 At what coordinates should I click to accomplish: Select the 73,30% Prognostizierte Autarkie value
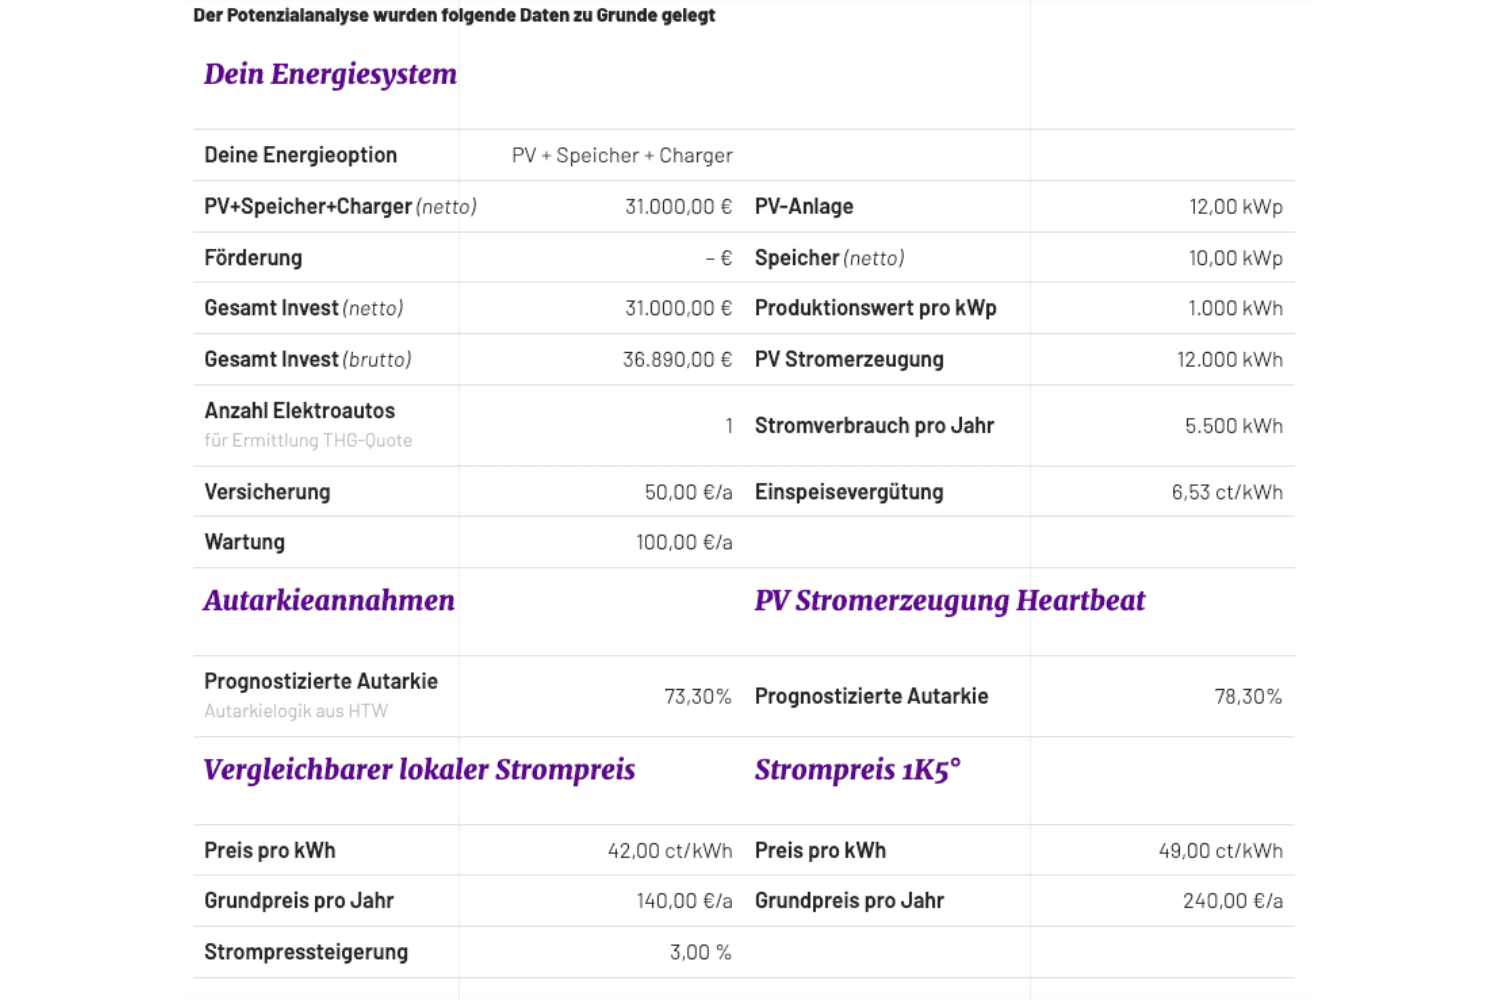point(698,696)
